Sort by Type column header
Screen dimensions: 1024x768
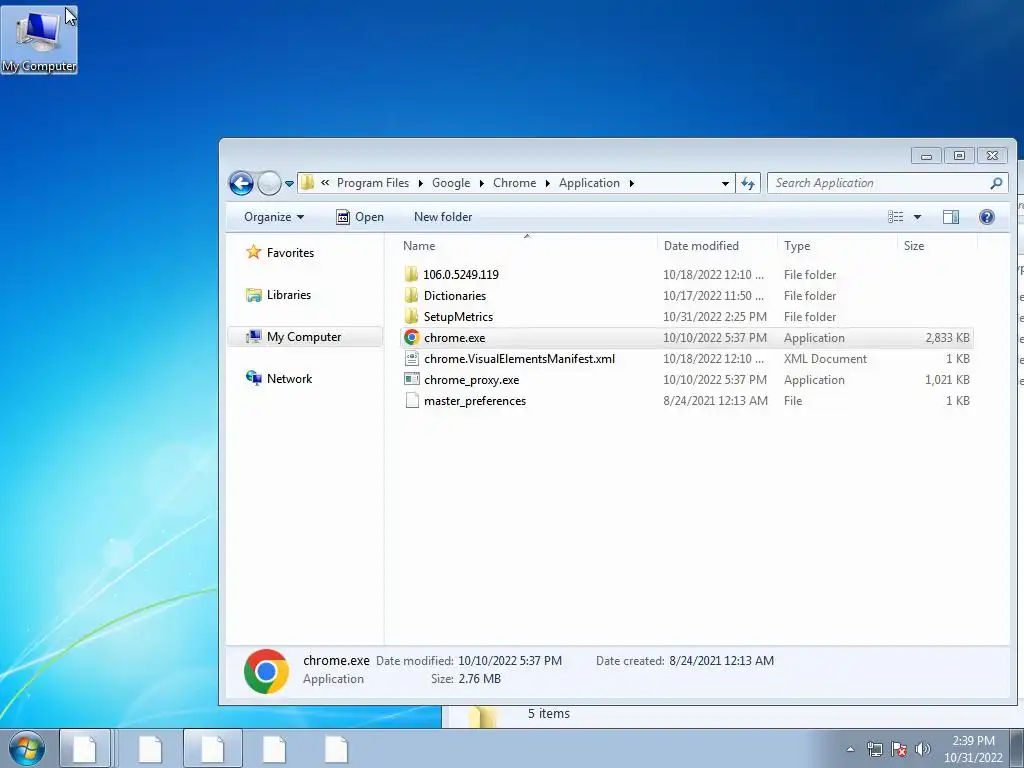point(837,246)
